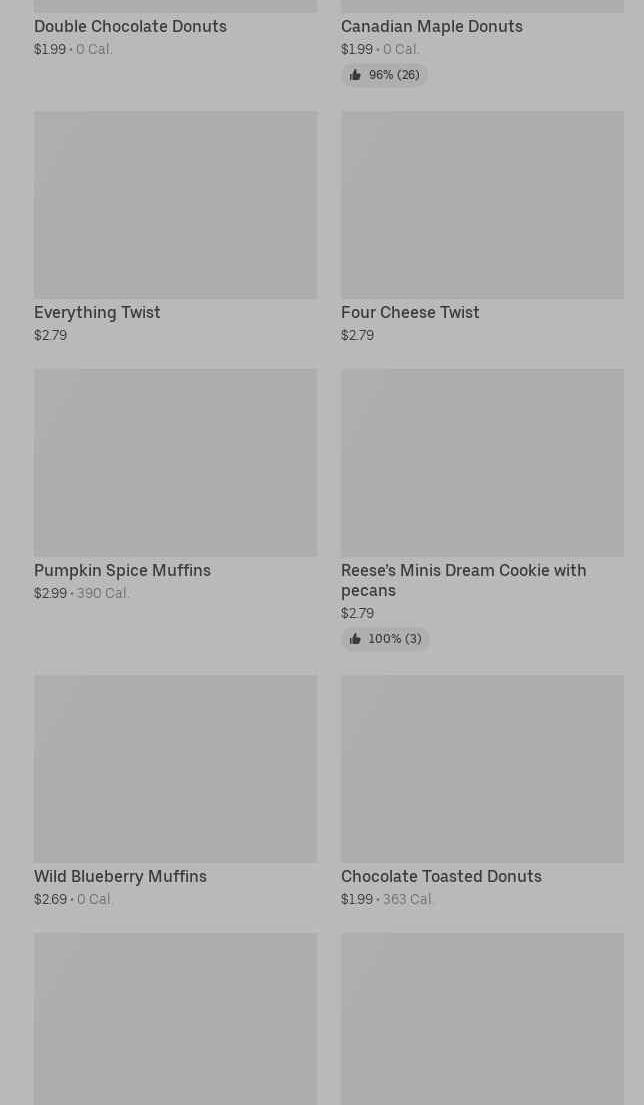Click the Chocolate Toasted Donuts image
The height and width of the screenshot is (1105, 644).
pyautogui.click(x=482, y=768)
